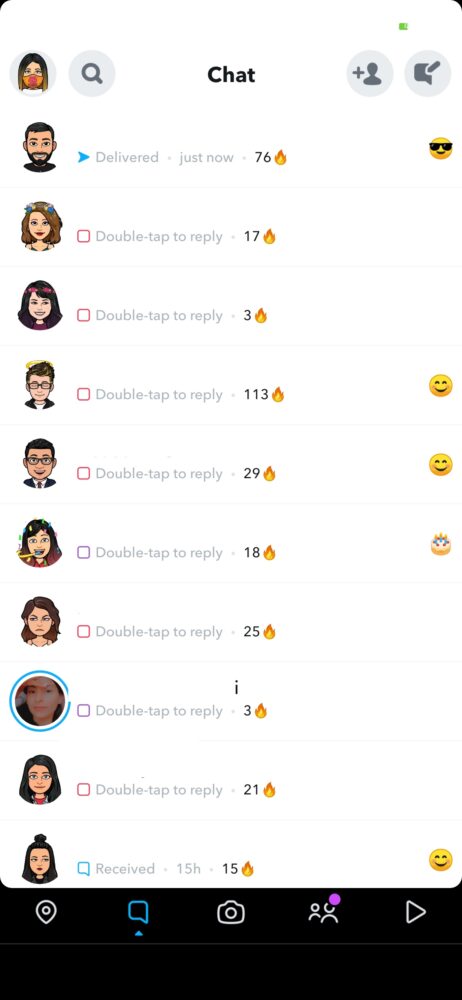Open my profile Bitmoji avatar
The height and width of the screenshot is (1000, 462).
click(33, 74)
